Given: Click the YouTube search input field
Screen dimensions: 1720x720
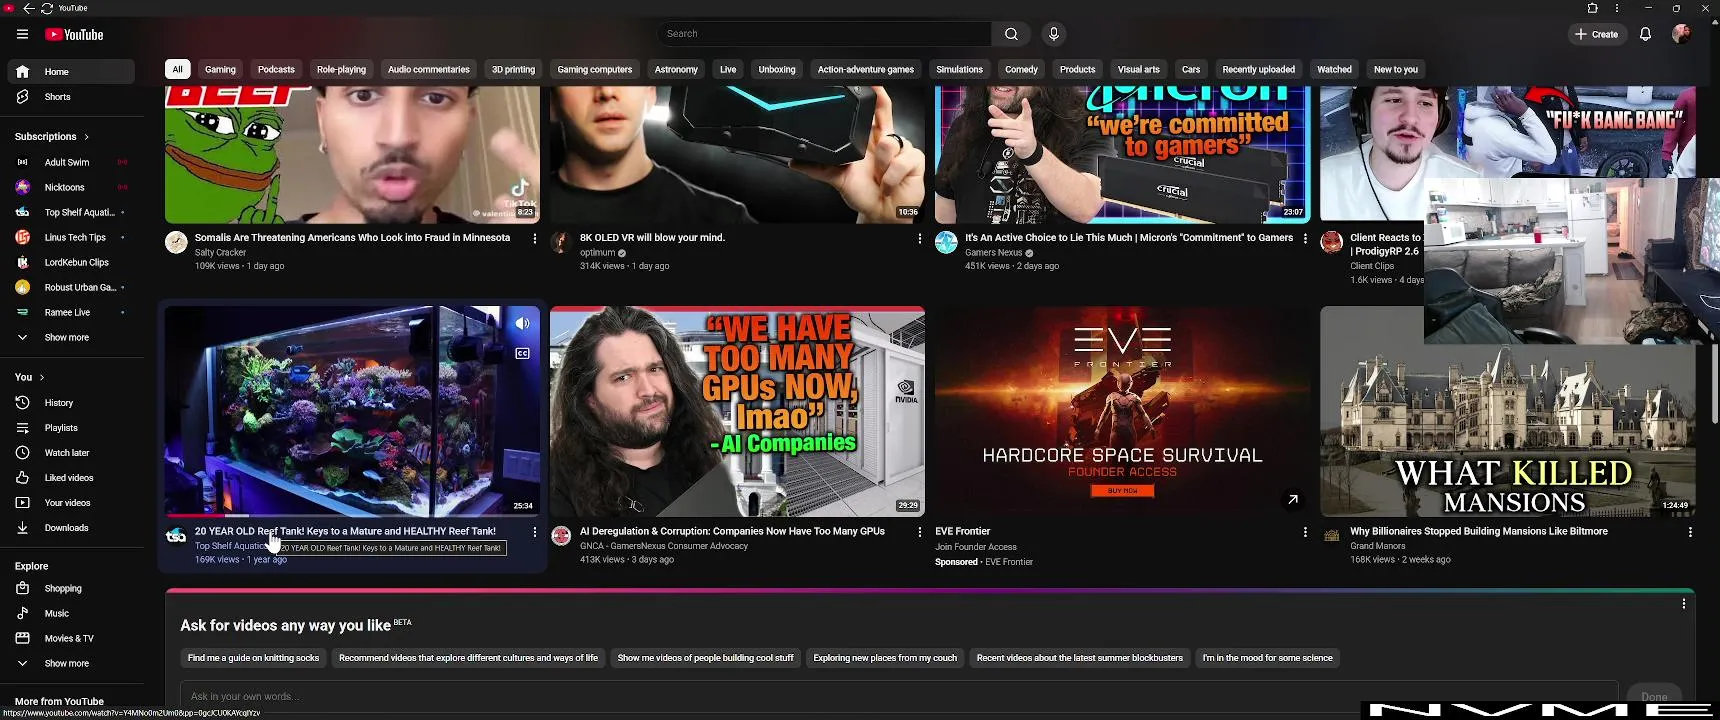Looking at the screenshot, I should (824, 34).
